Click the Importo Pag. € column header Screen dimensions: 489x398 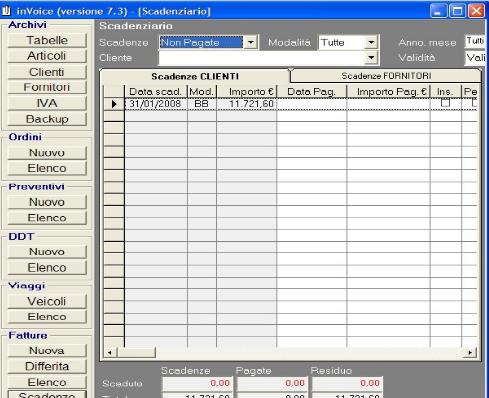(x=388, y=92)
